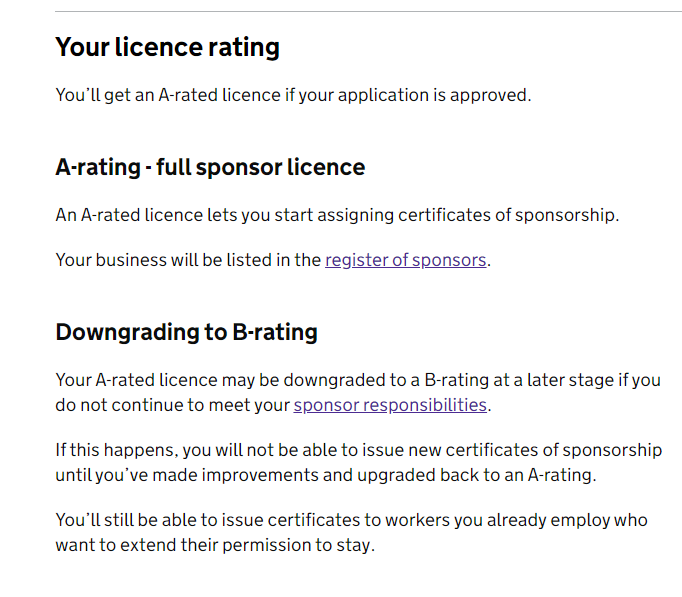682x597 pixels.
Task: Click the line "want to extend their permission to stay."
Action: (x=214, y=546)
